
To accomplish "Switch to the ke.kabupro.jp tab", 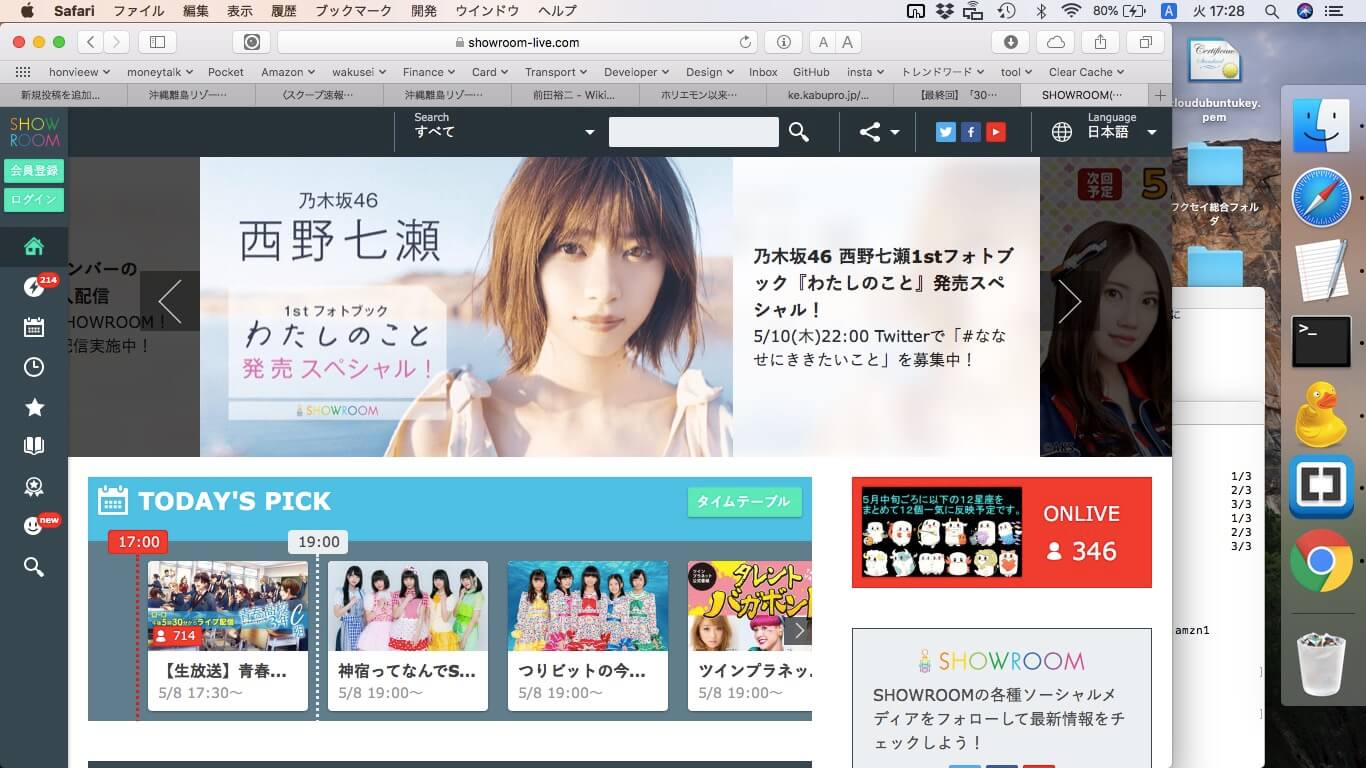I will 828,95.
